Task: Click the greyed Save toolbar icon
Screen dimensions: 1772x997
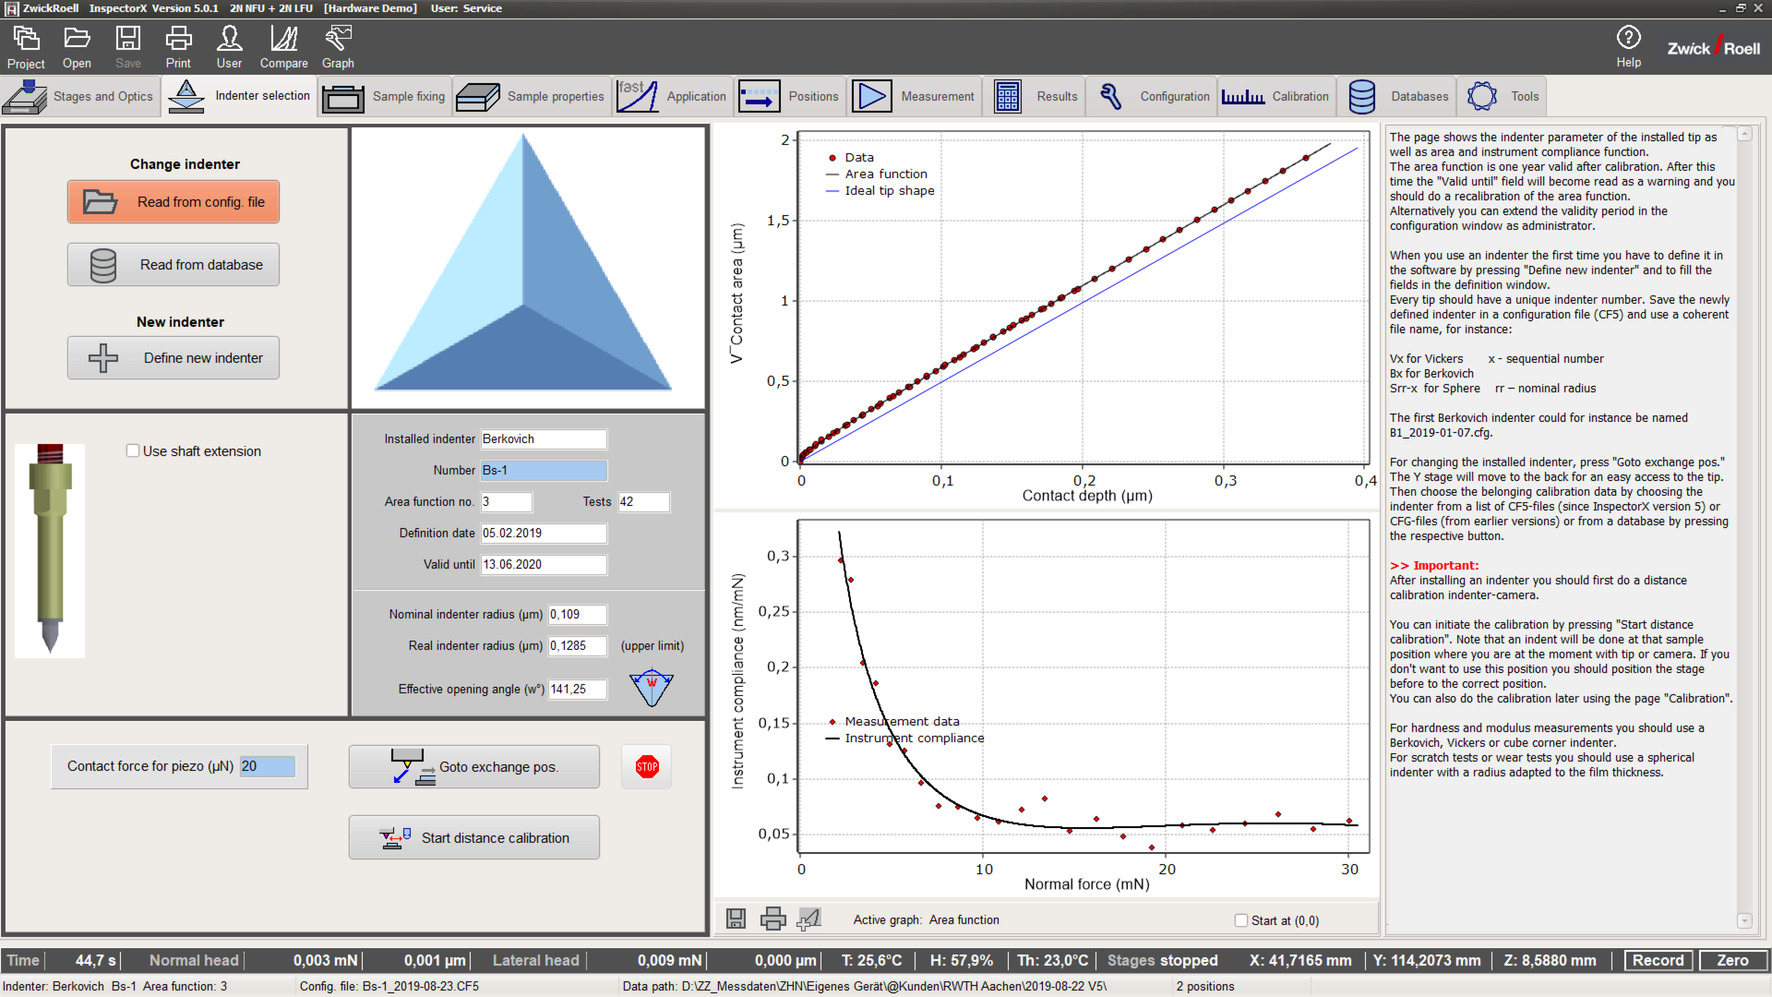Action: (128, 47)
